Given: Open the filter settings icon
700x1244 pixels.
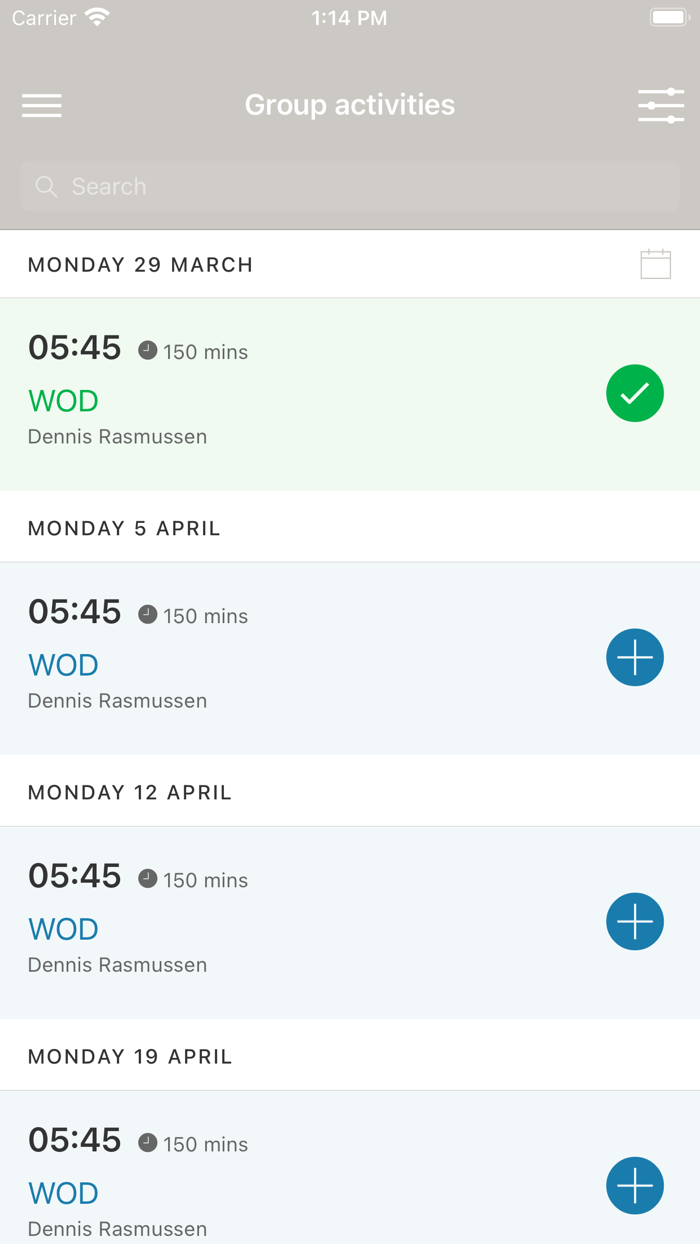Looking at the screenshot, I should point(661,105).
